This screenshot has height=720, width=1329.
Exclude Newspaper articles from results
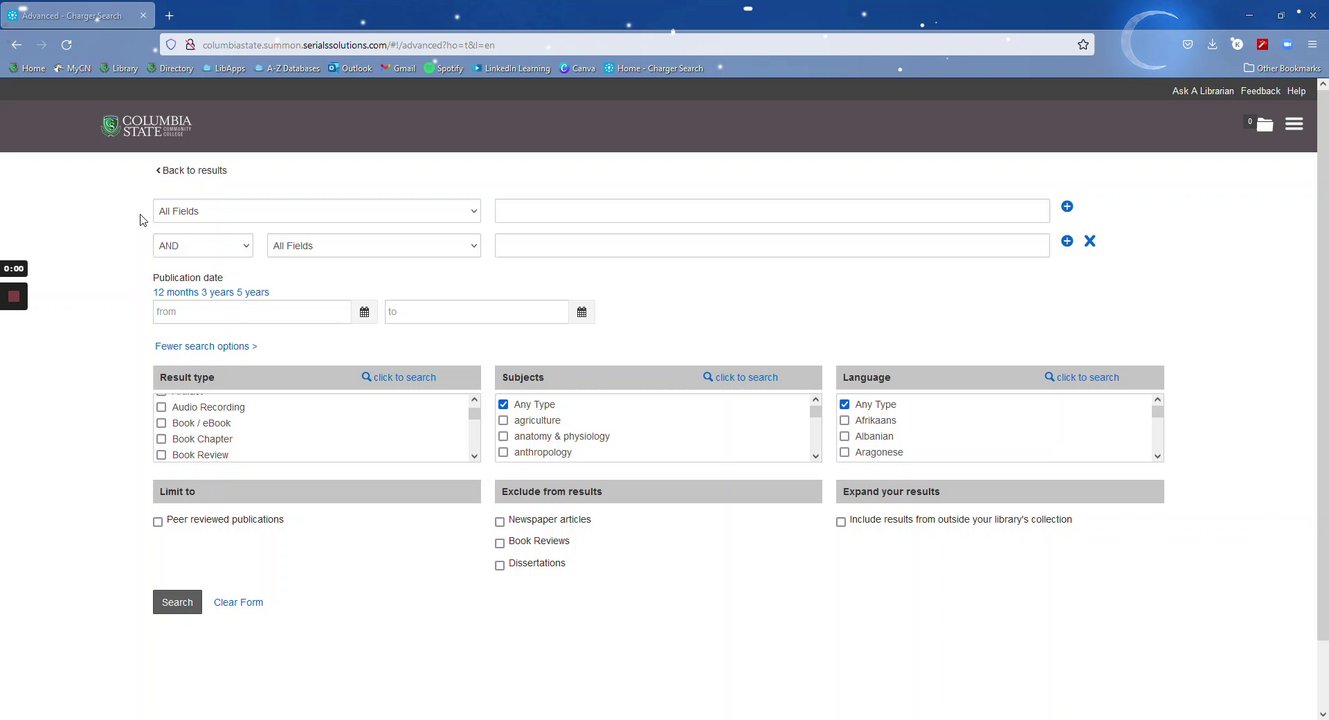[500, 522]
